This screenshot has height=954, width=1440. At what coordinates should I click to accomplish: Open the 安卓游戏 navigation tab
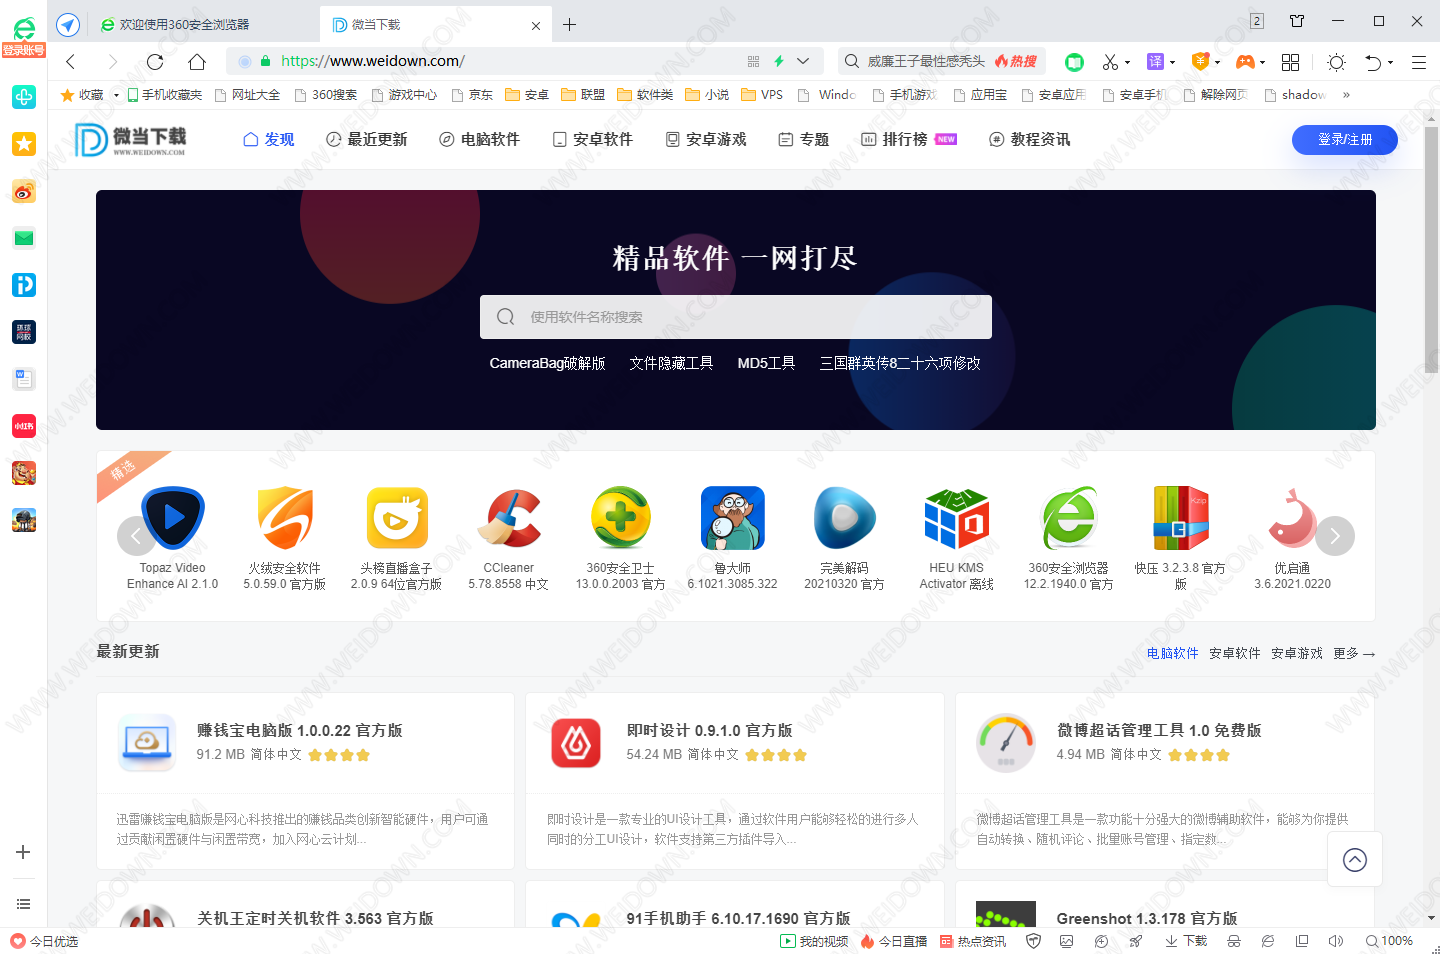pos(706,140)
